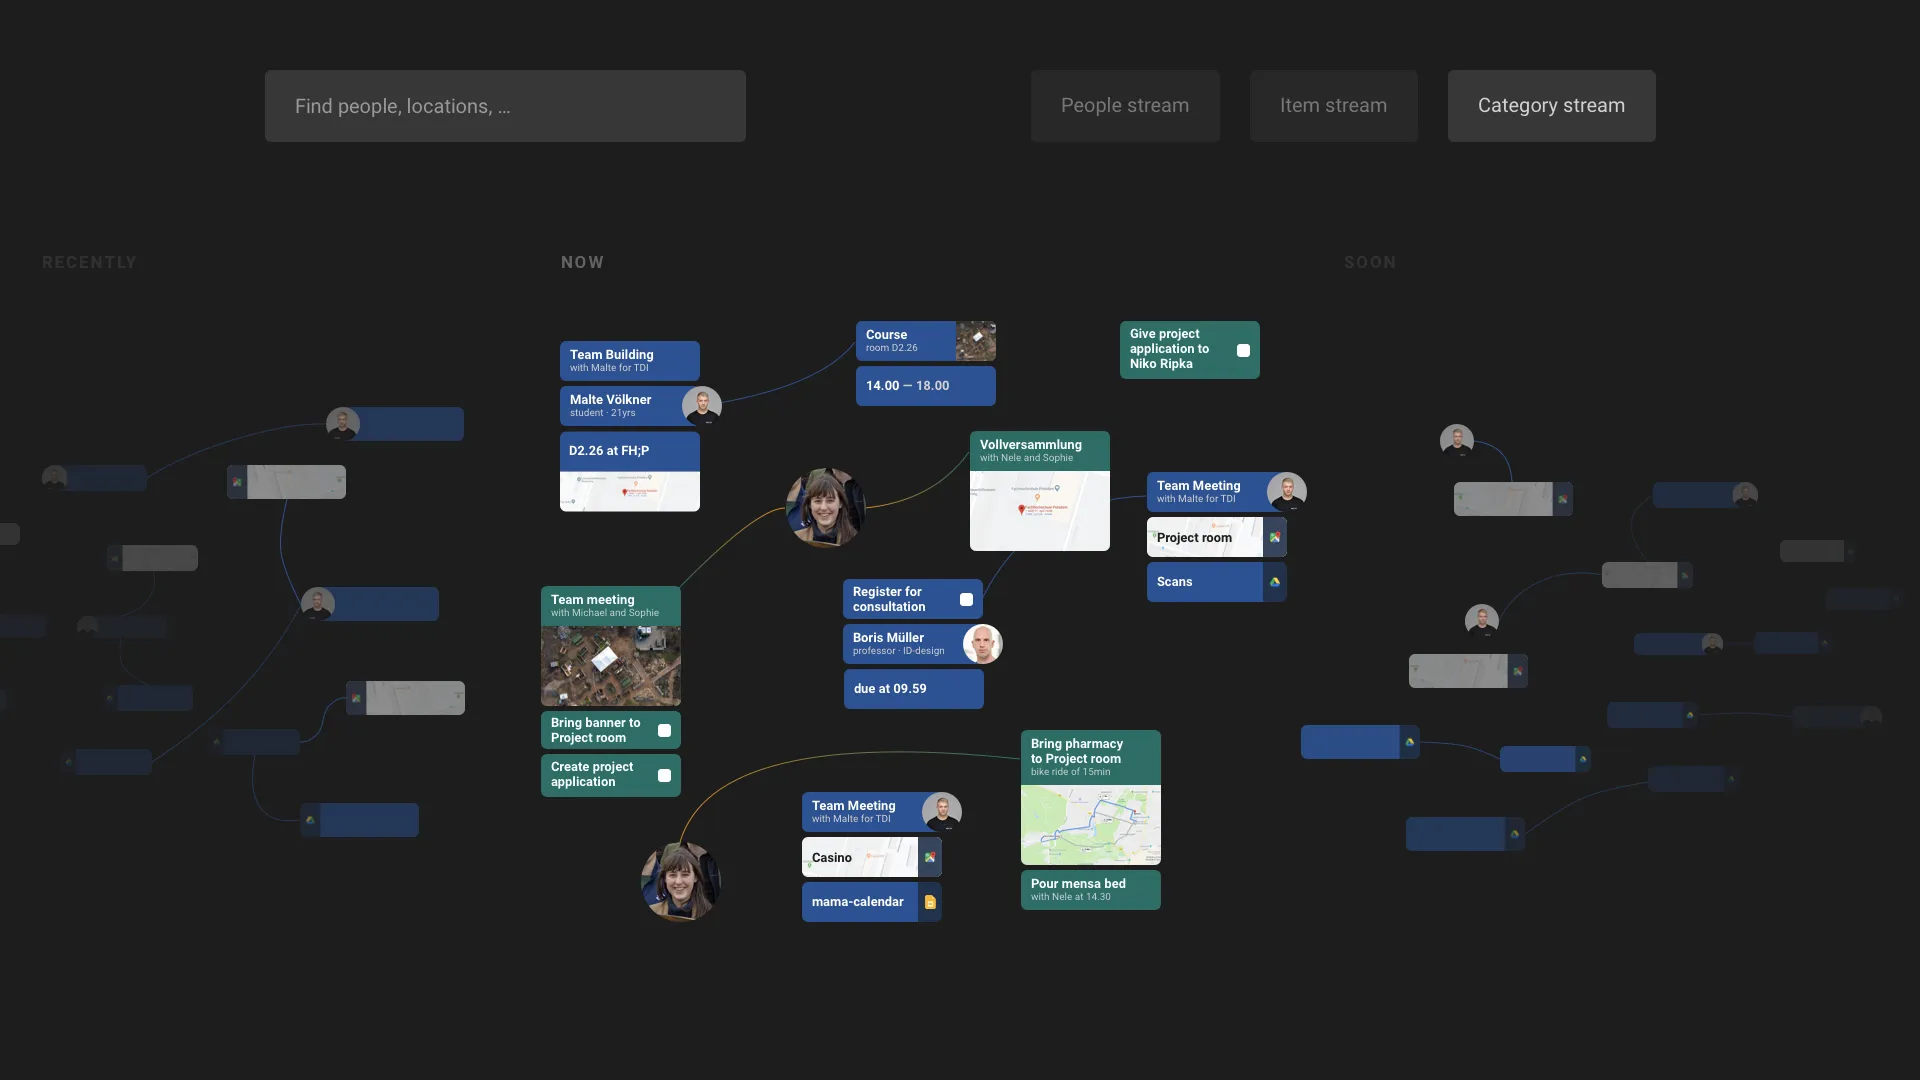Image resolution: width=1920 pixels, height=1080 pixels.
Task: Check off Give project application to Niko Ripka
Action: (x=1243, y=350)
